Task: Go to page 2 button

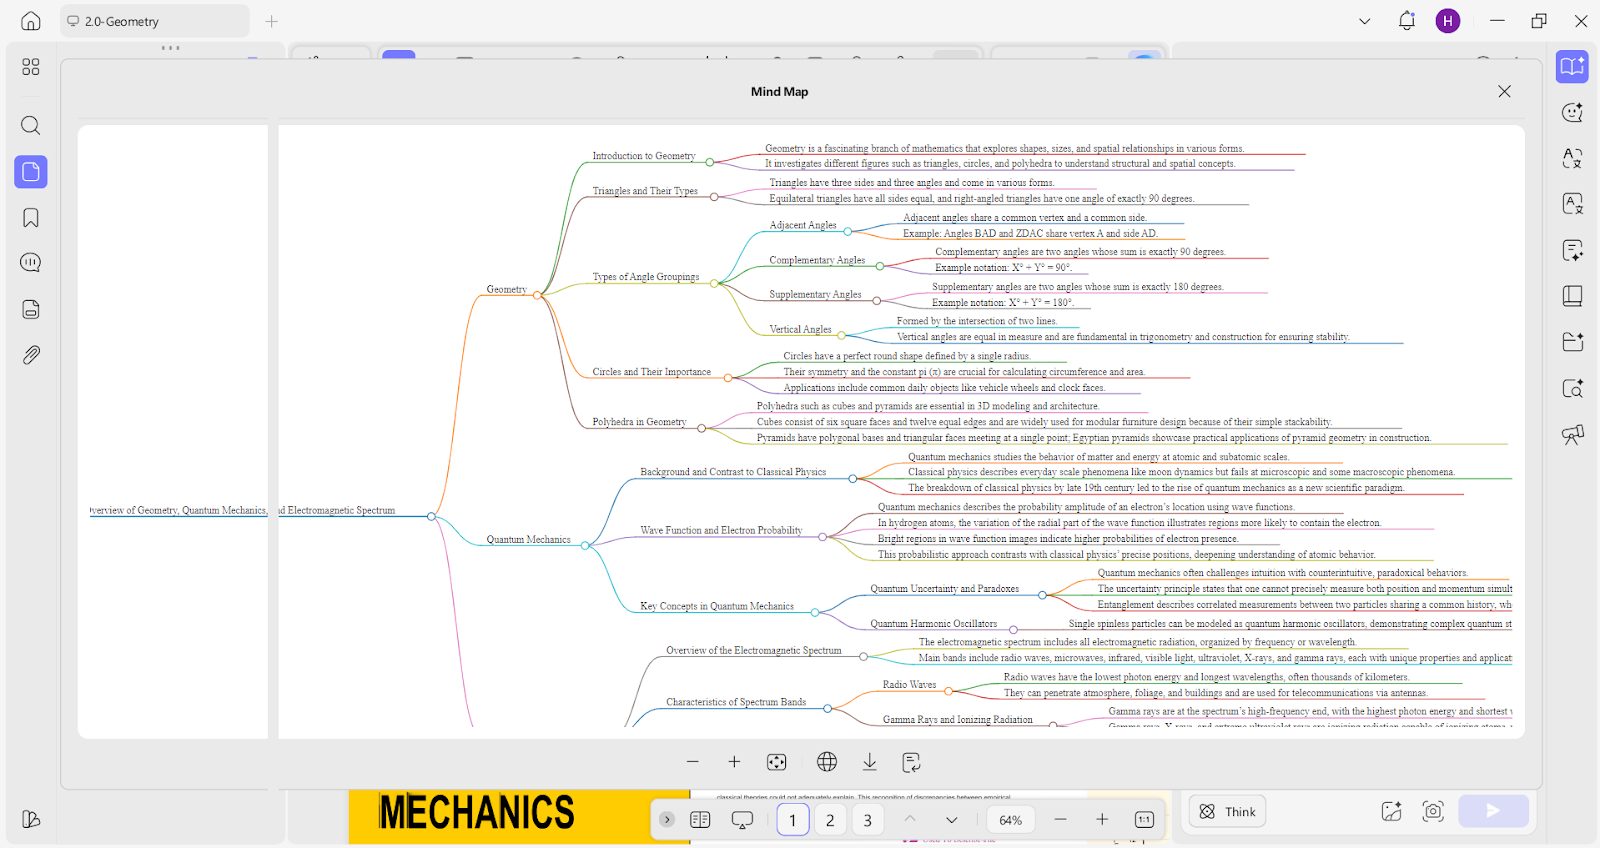Action: [x=830, y=820]
